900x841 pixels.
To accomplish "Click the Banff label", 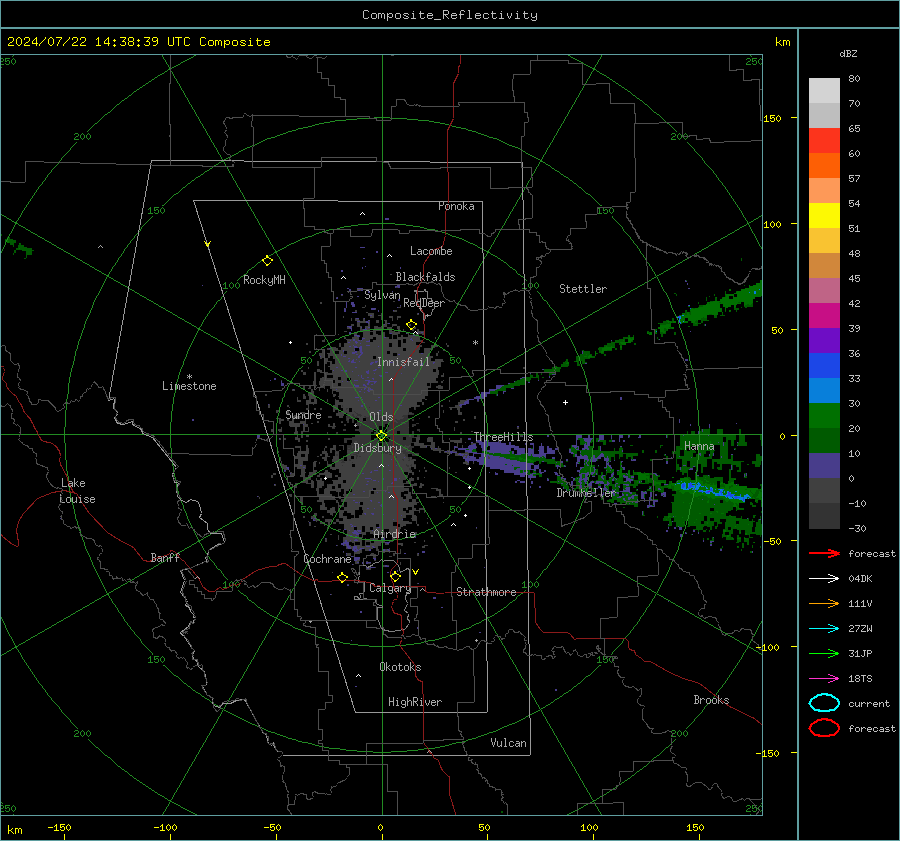I will pos(165,558).
